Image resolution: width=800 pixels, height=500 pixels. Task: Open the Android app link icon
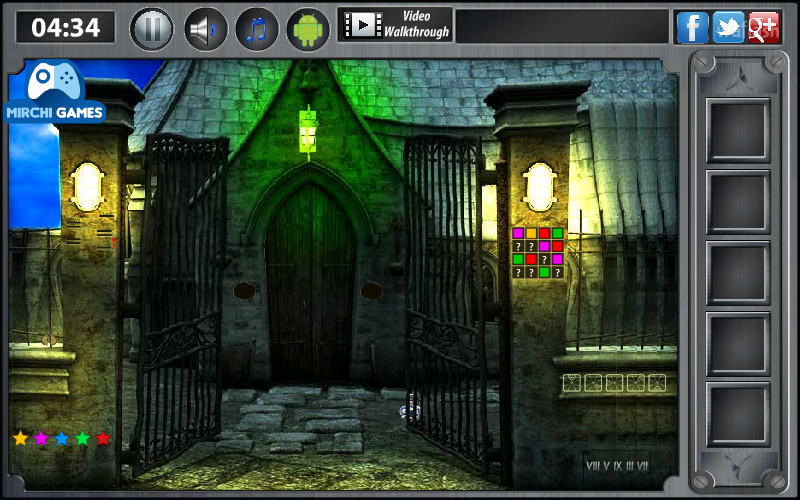pyautogui.click(x=308, y=29)
